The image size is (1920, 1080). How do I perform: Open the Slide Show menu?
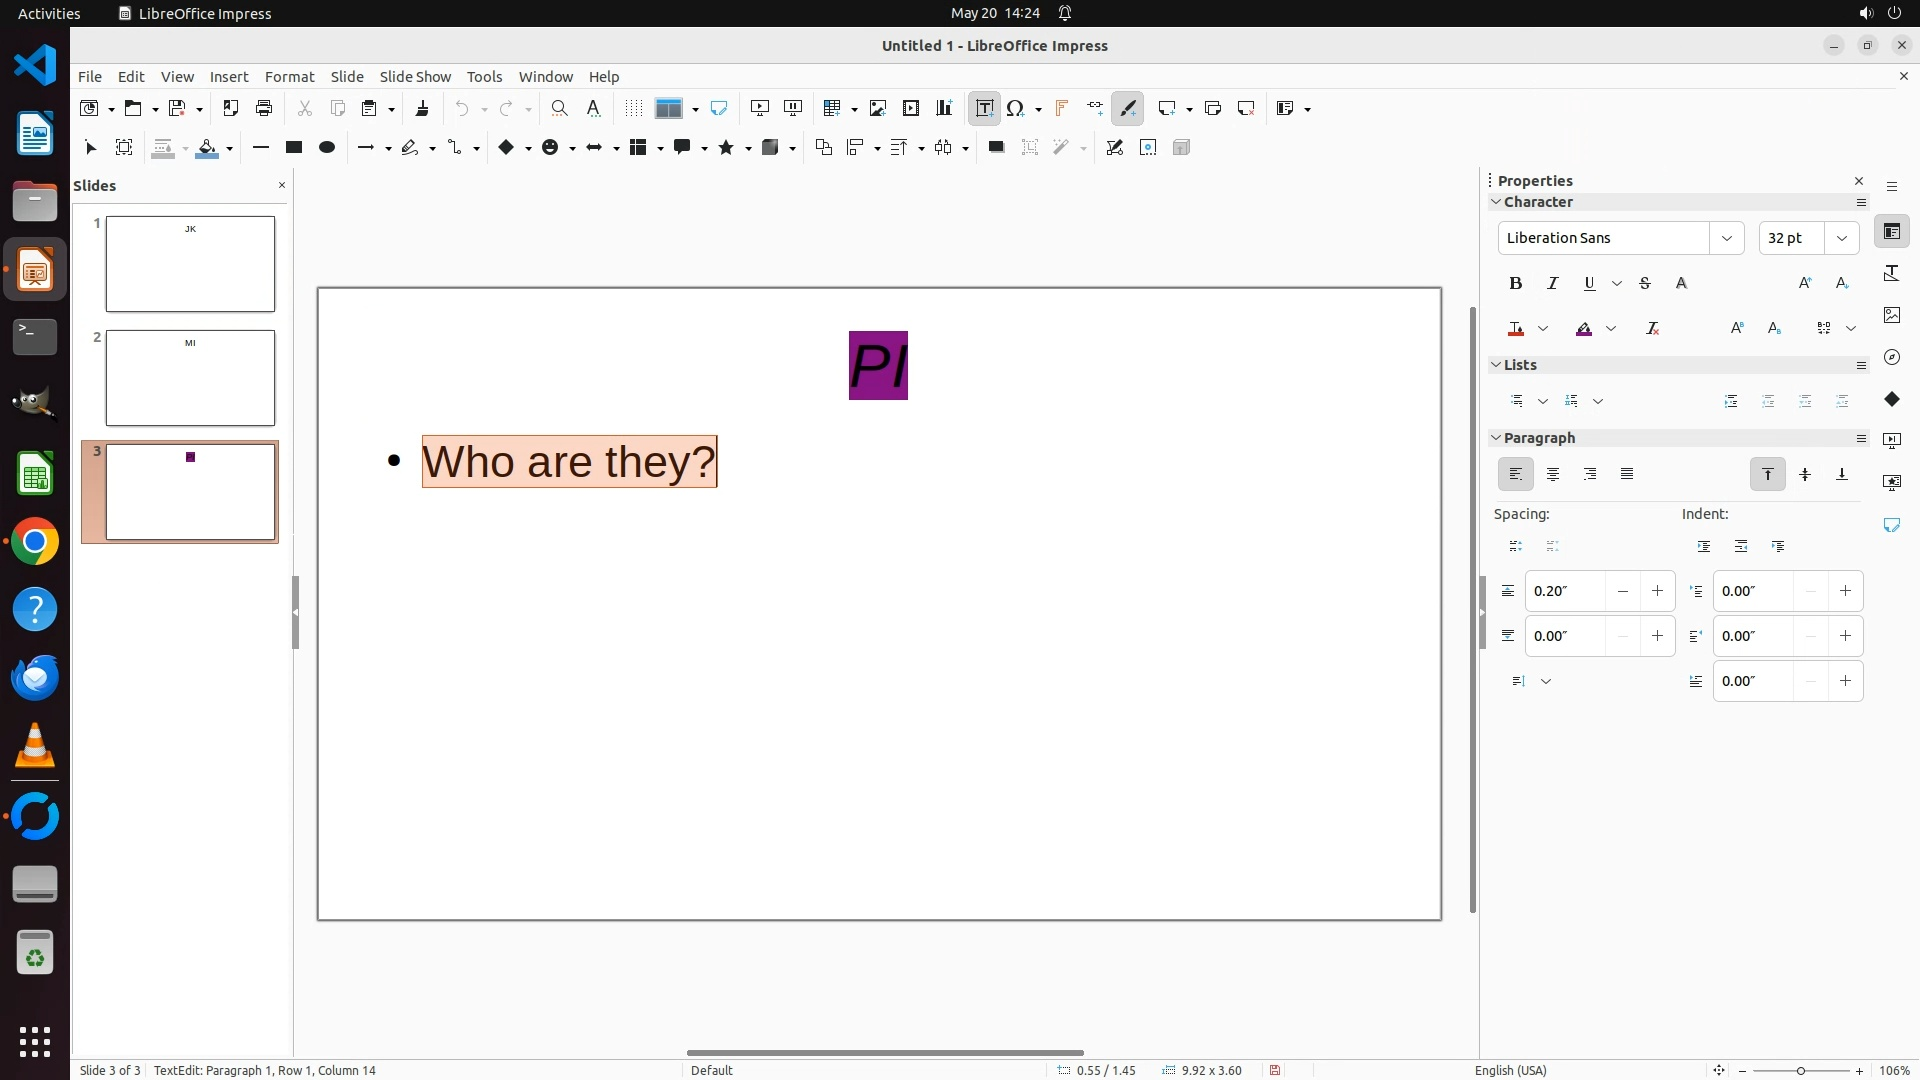(x=414, y=77)
